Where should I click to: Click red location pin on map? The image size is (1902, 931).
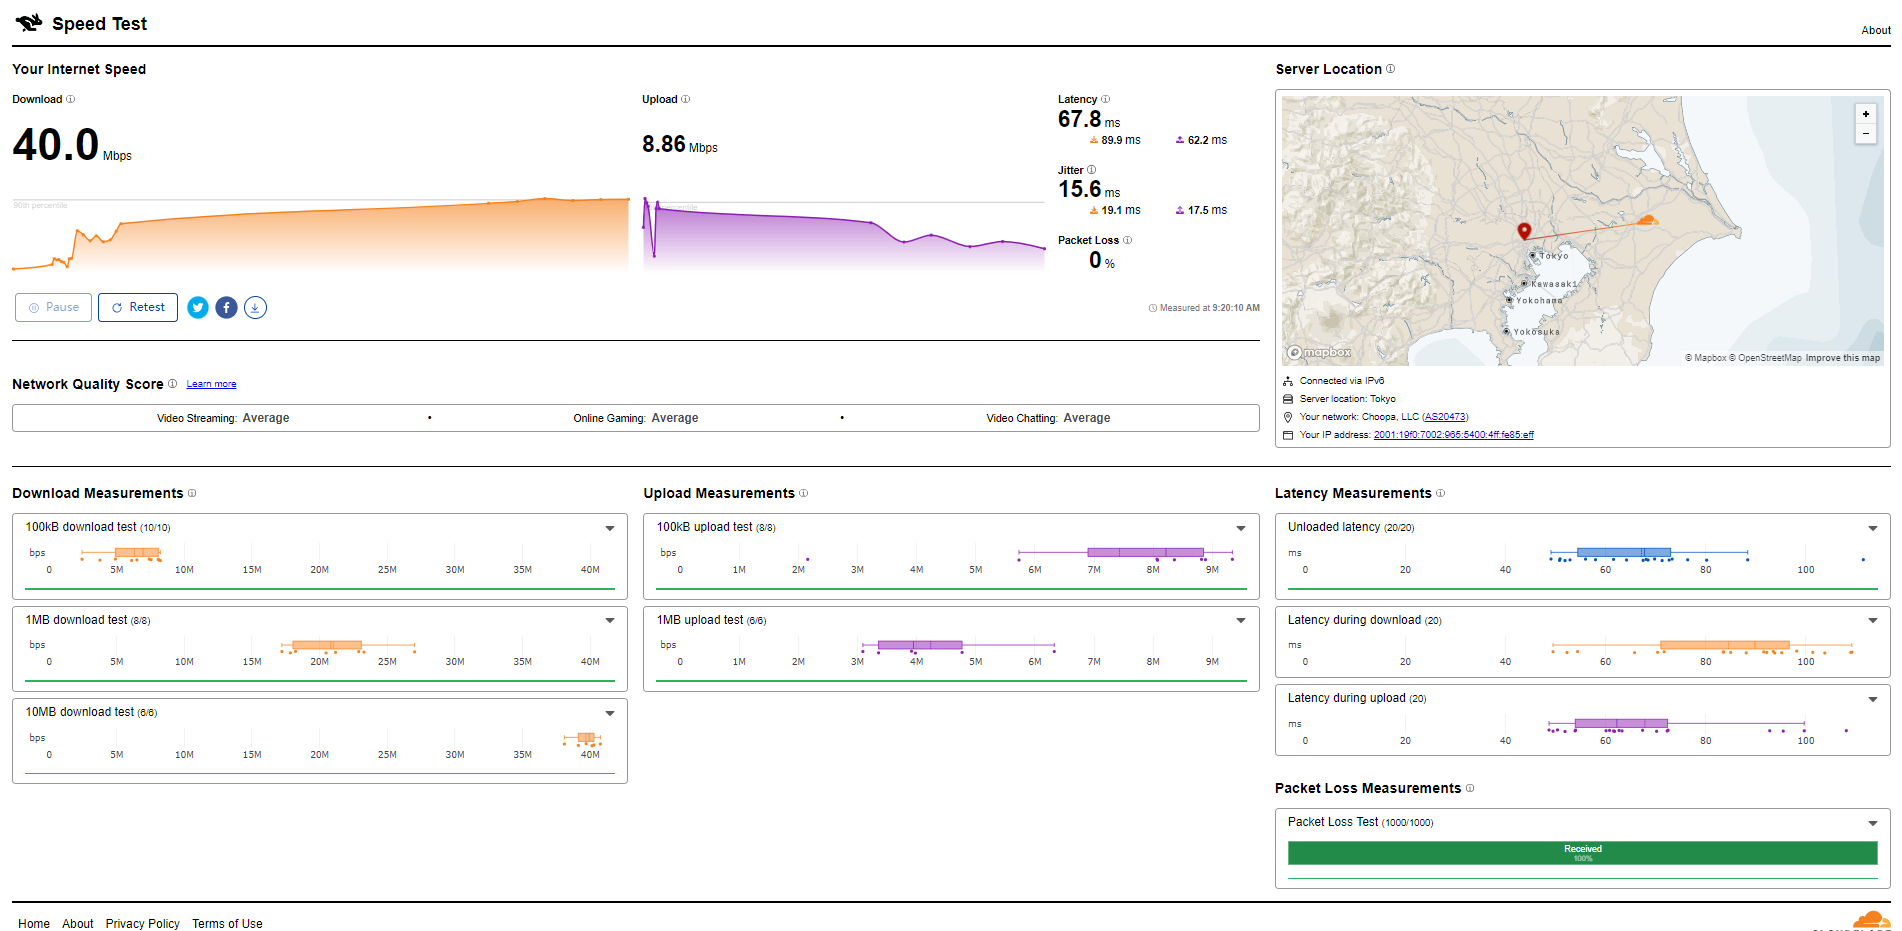[1524, 231]
